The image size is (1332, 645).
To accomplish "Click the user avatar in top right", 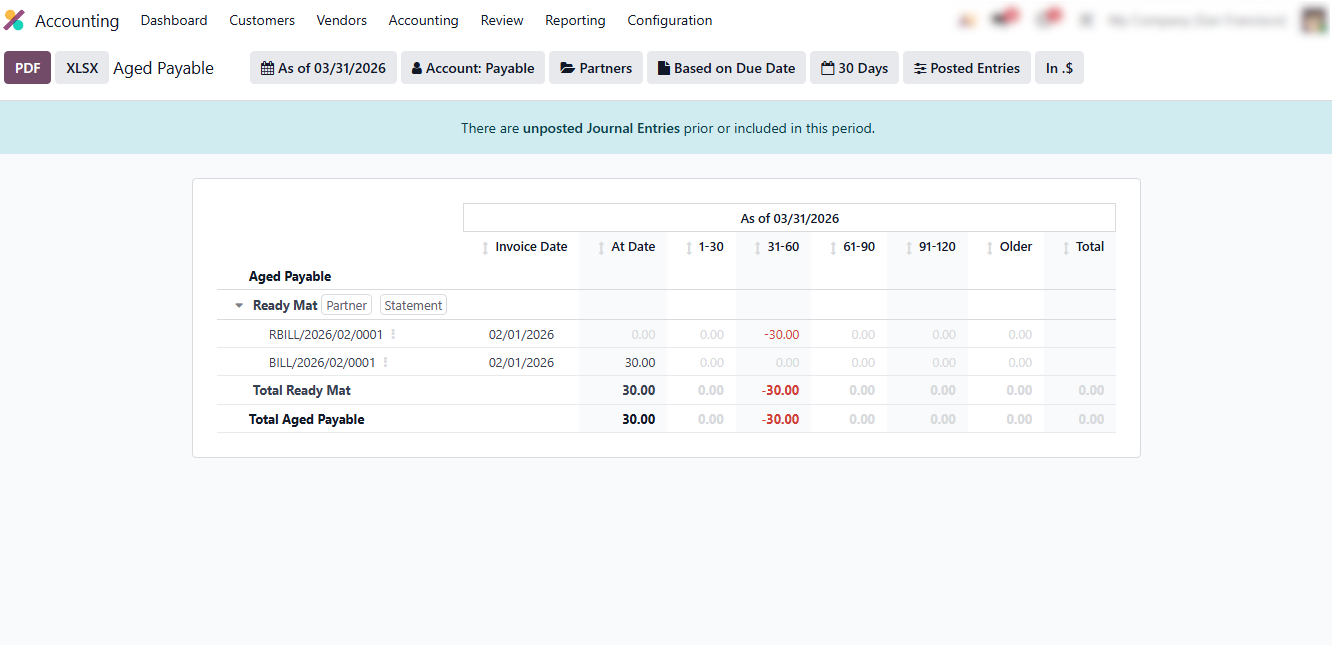I will click(1314, 20).
